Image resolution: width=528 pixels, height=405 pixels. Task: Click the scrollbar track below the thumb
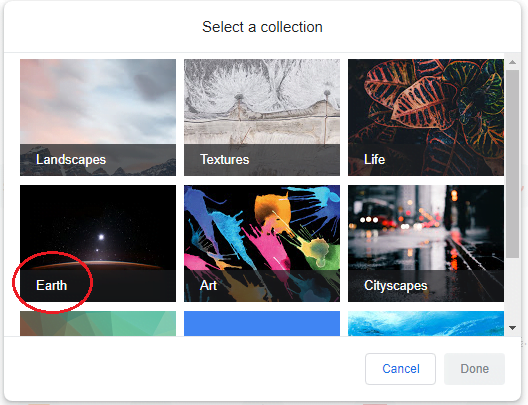click(x=513, y=290)
